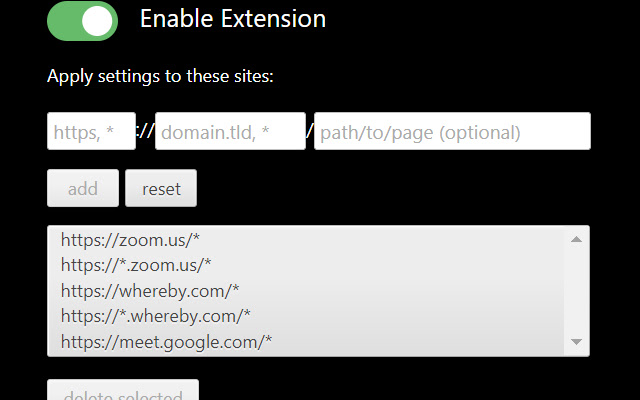640x400 pixels.
Task: Select https://meet.google.com/* in the list
Action: point(166,342)
